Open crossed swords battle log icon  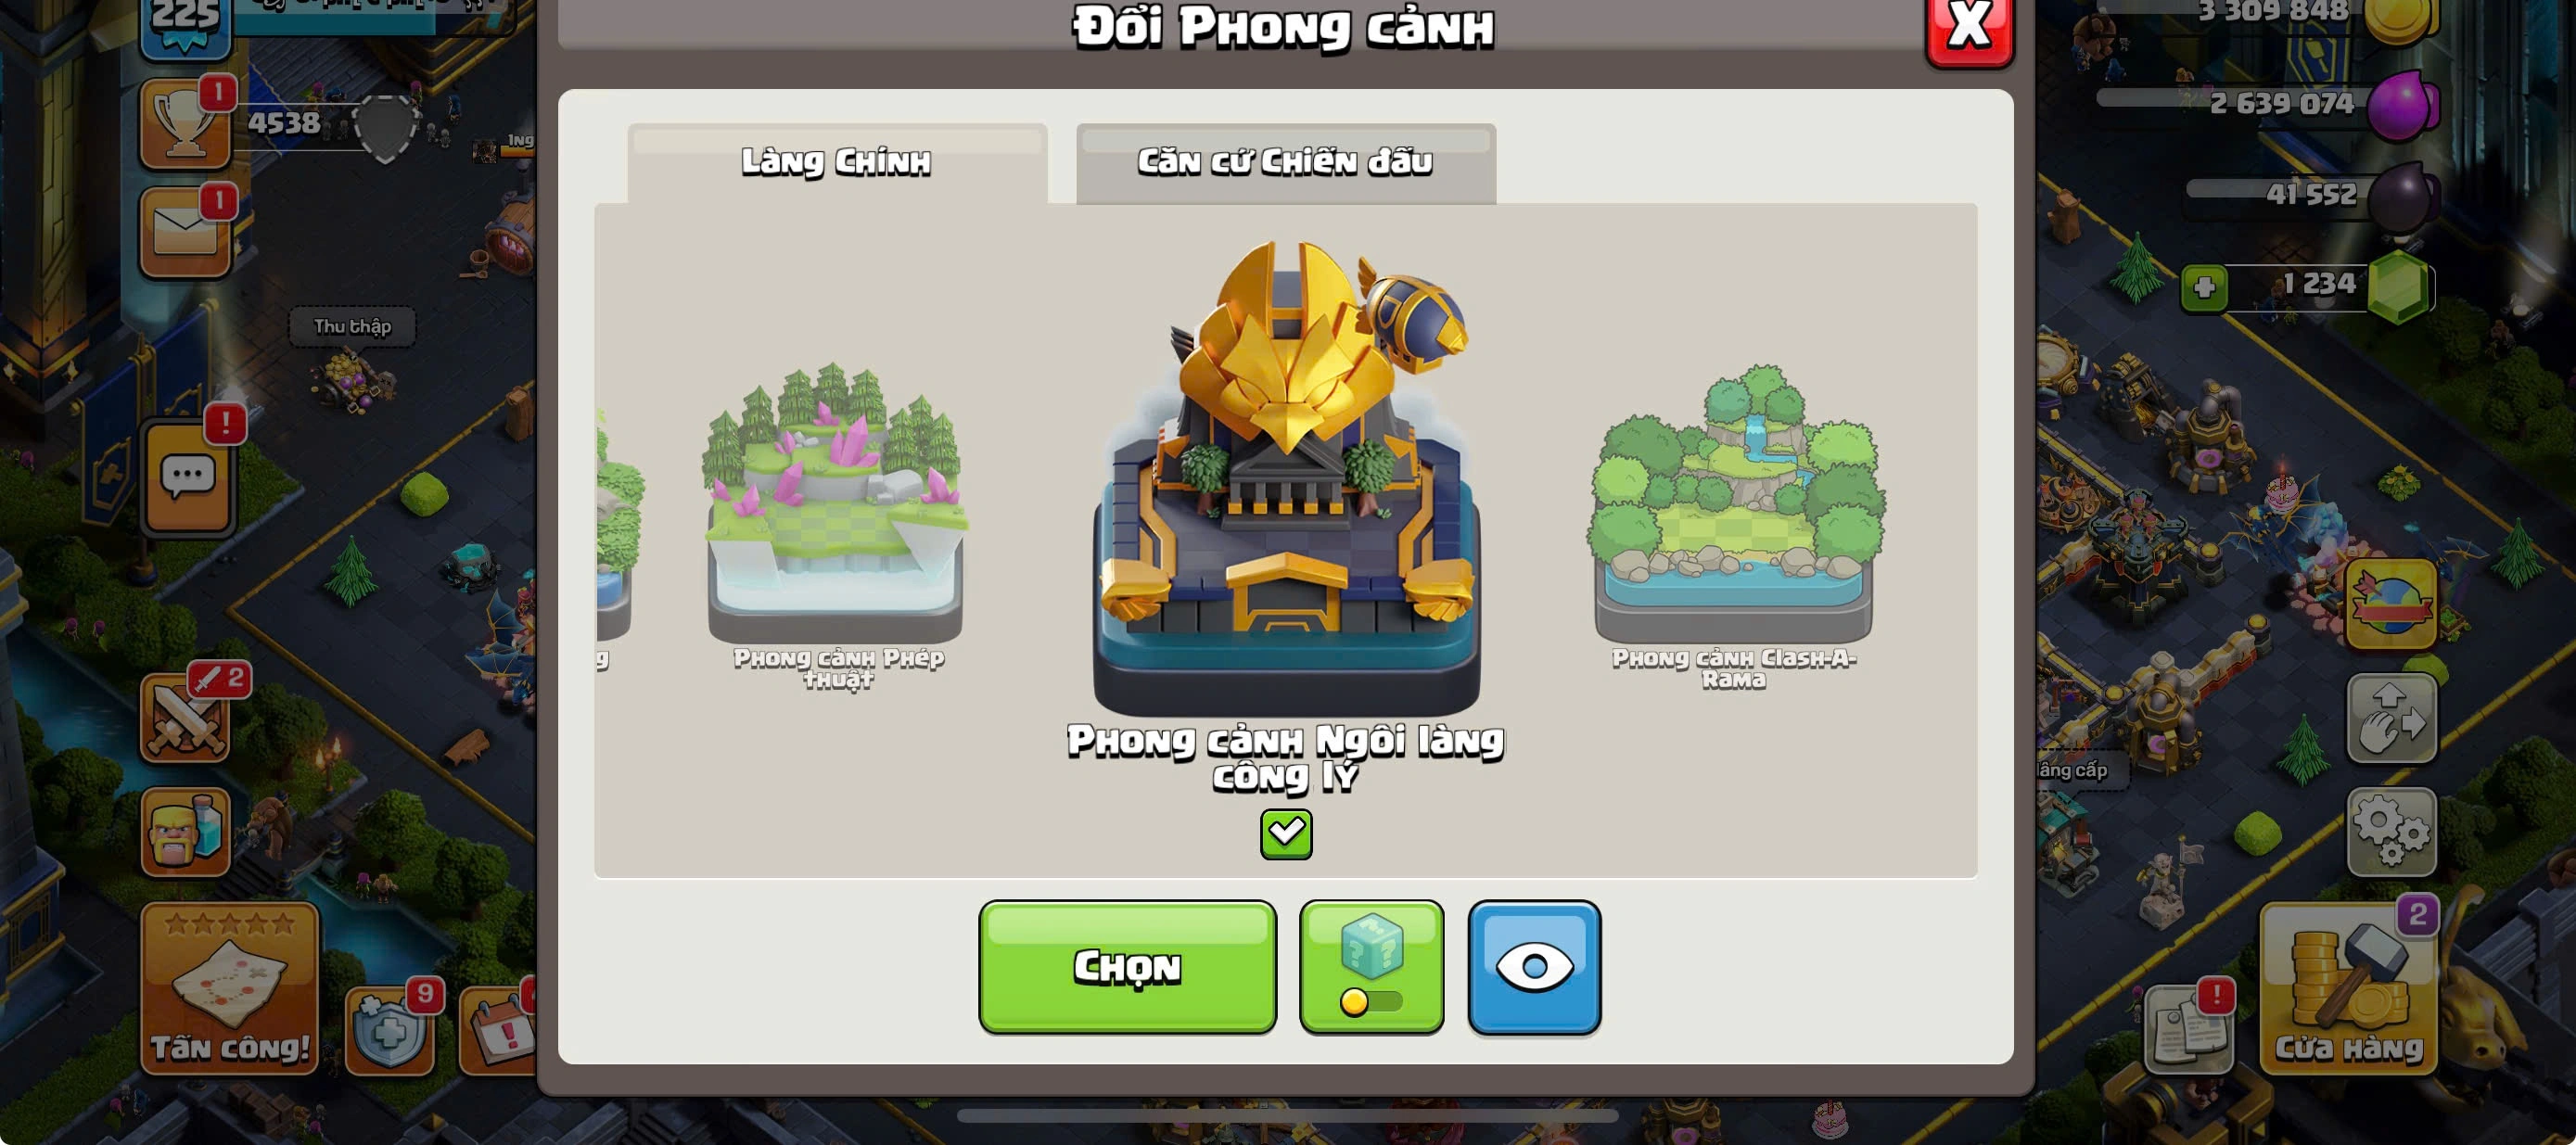(x=186, y=718)
